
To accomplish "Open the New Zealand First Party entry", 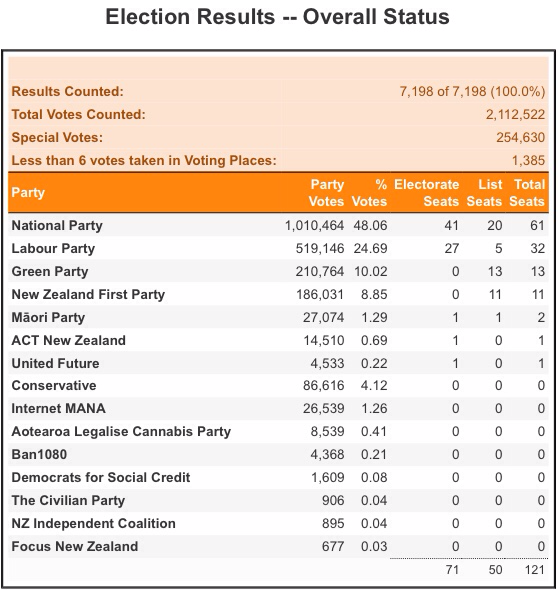I will (x=88, y=294).
